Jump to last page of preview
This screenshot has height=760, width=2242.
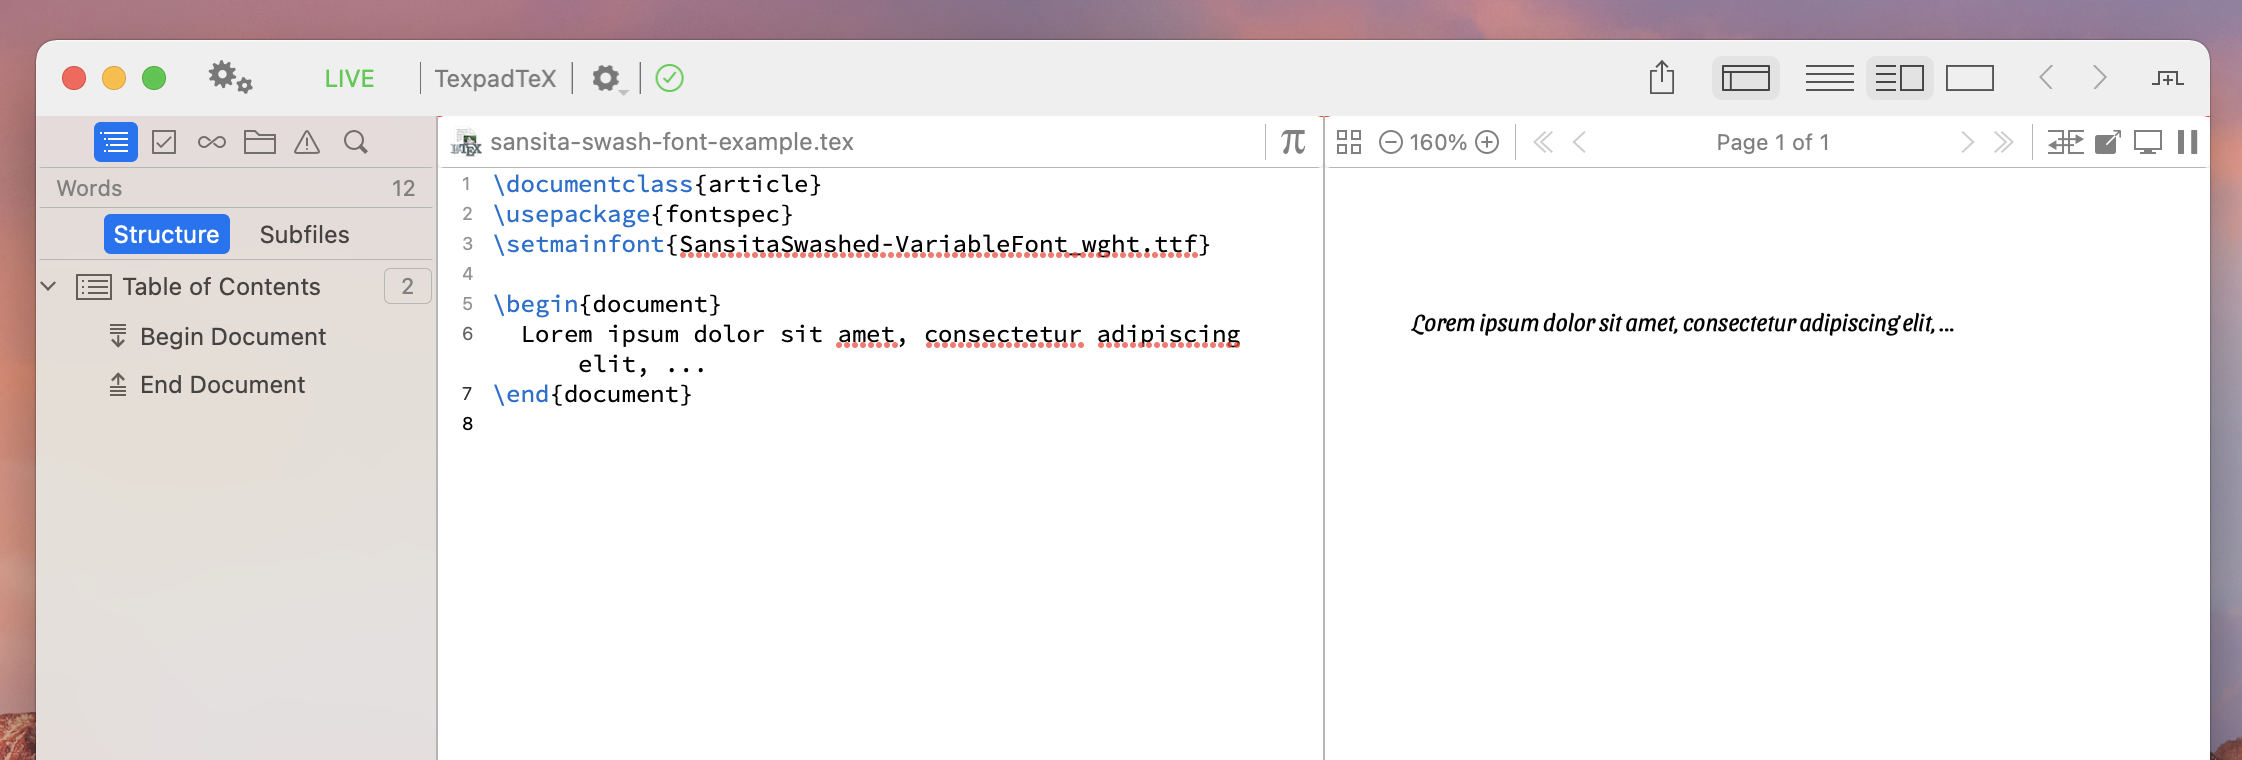coord(2003,142)
